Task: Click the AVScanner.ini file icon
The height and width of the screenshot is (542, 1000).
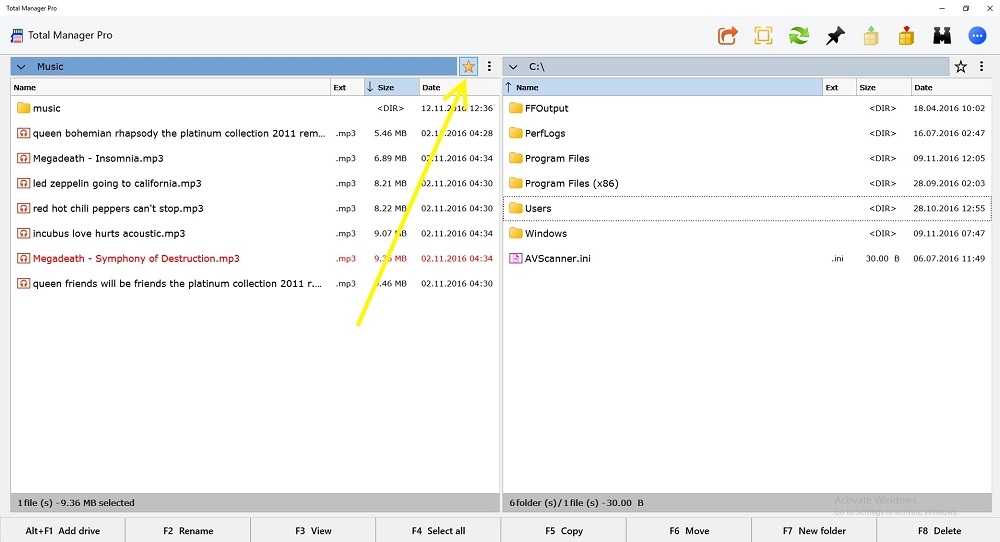Action: point(516,258)
